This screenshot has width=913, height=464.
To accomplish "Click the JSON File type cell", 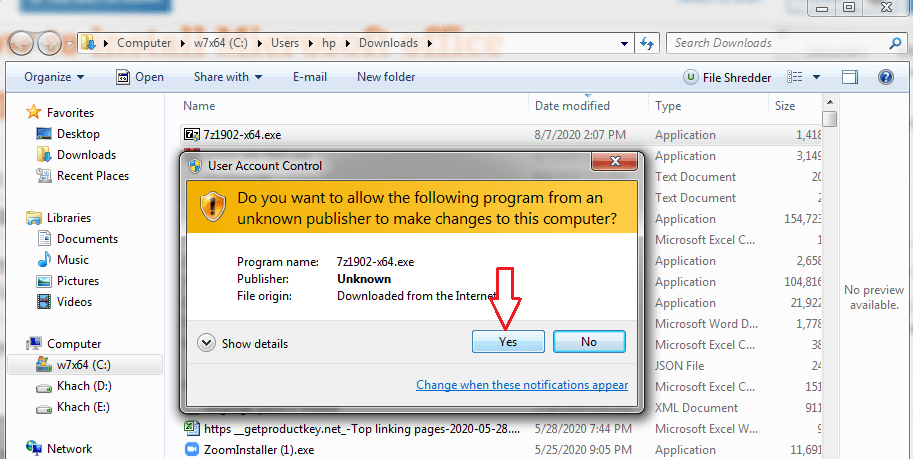I will (x=680, y=366).
